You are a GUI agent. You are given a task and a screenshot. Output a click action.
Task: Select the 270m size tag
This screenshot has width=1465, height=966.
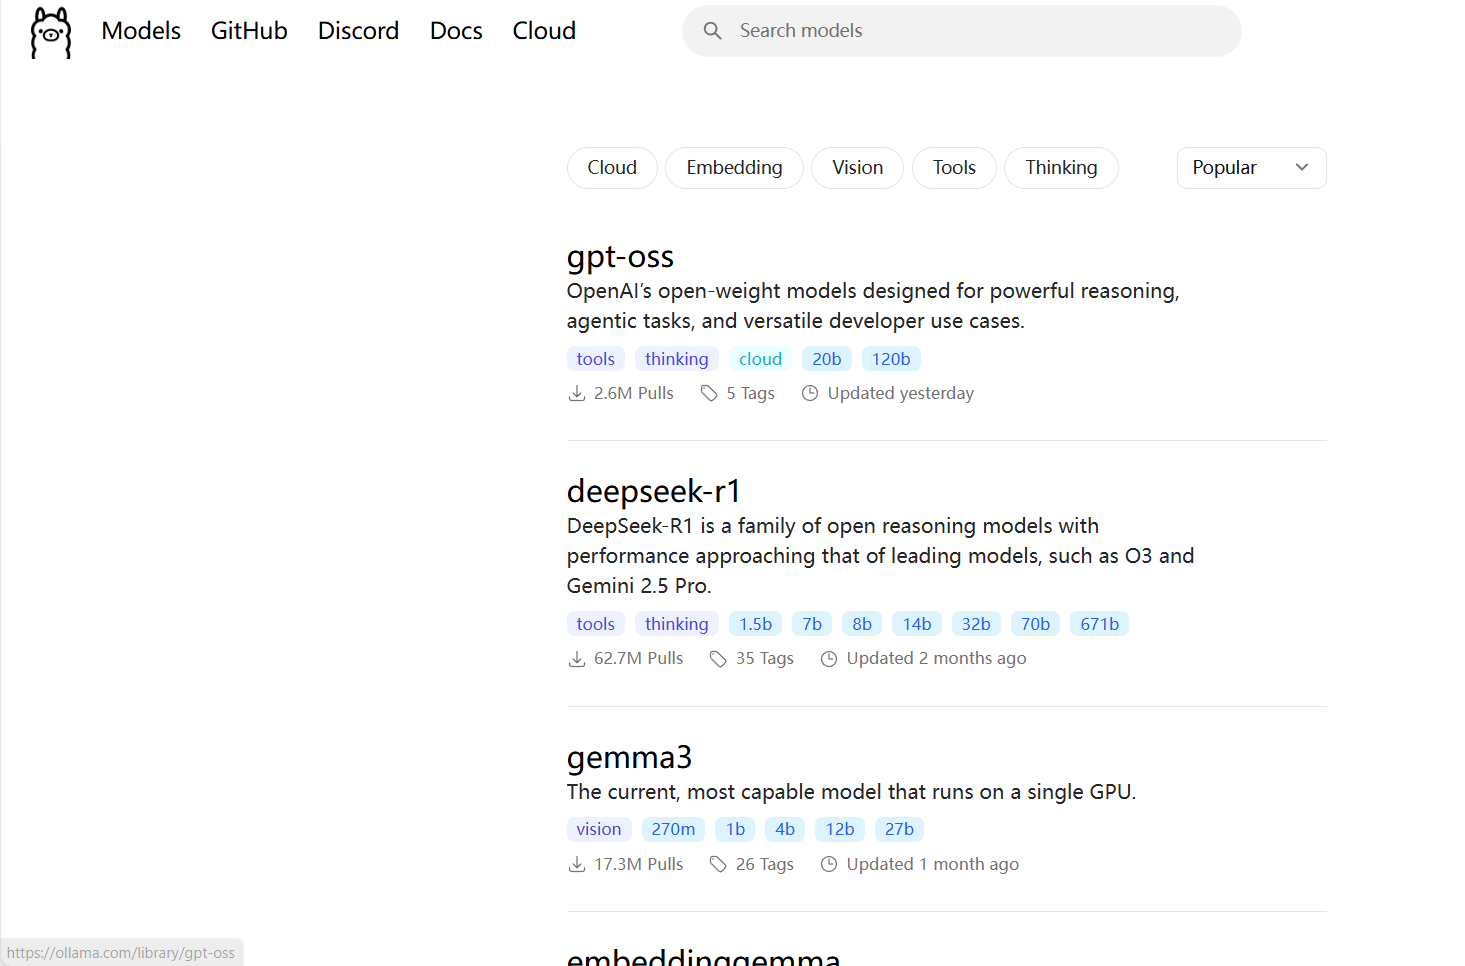[x=673, y=829]
